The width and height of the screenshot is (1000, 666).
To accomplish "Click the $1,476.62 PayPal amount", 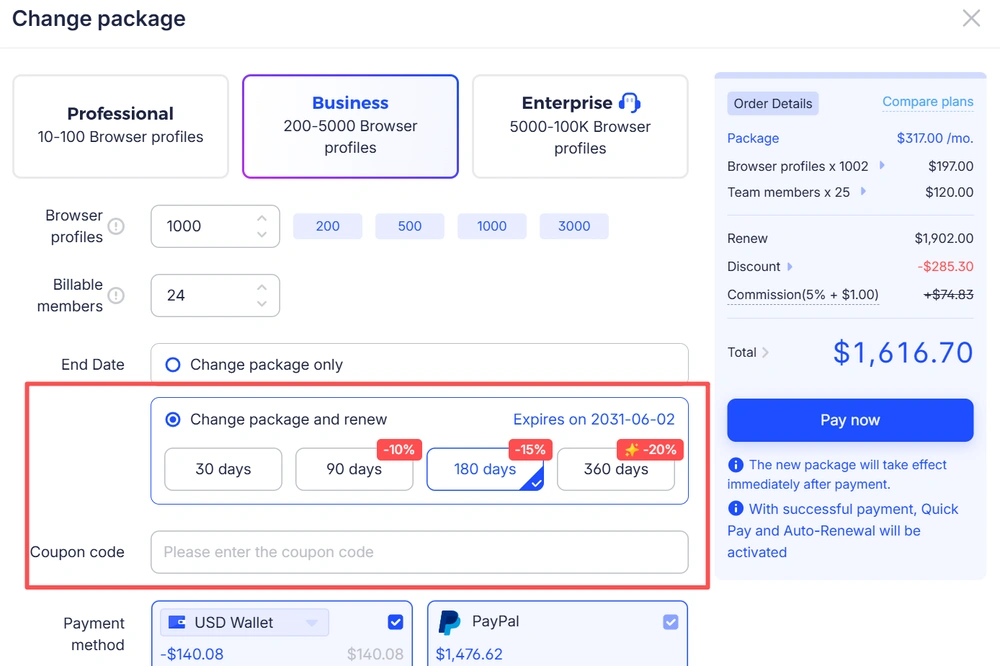I will click(469, 654).
